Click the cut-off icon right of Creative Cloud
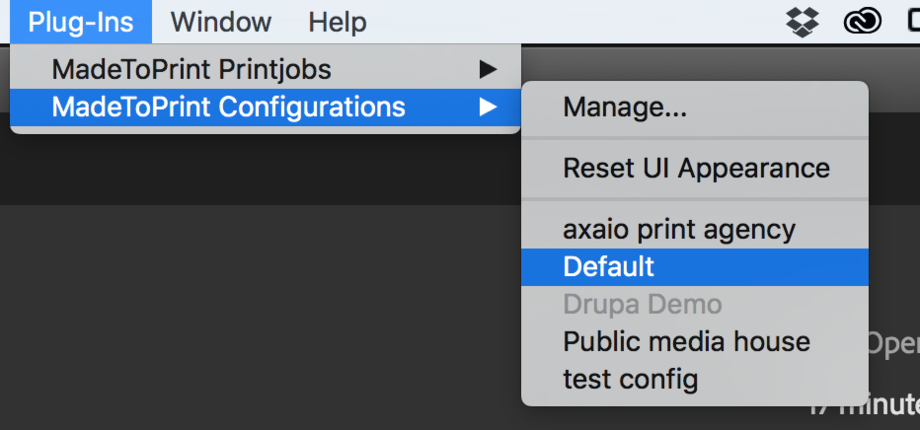Viewport: 920px width, 430px height. tap(913, 22)
